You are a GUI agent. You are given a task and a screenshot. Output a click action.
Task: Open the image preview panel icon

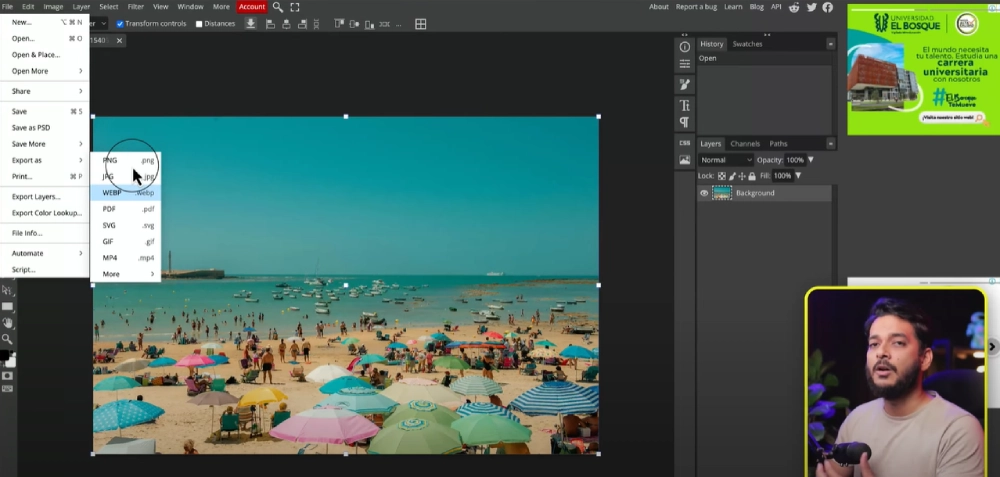click(684, 160)
